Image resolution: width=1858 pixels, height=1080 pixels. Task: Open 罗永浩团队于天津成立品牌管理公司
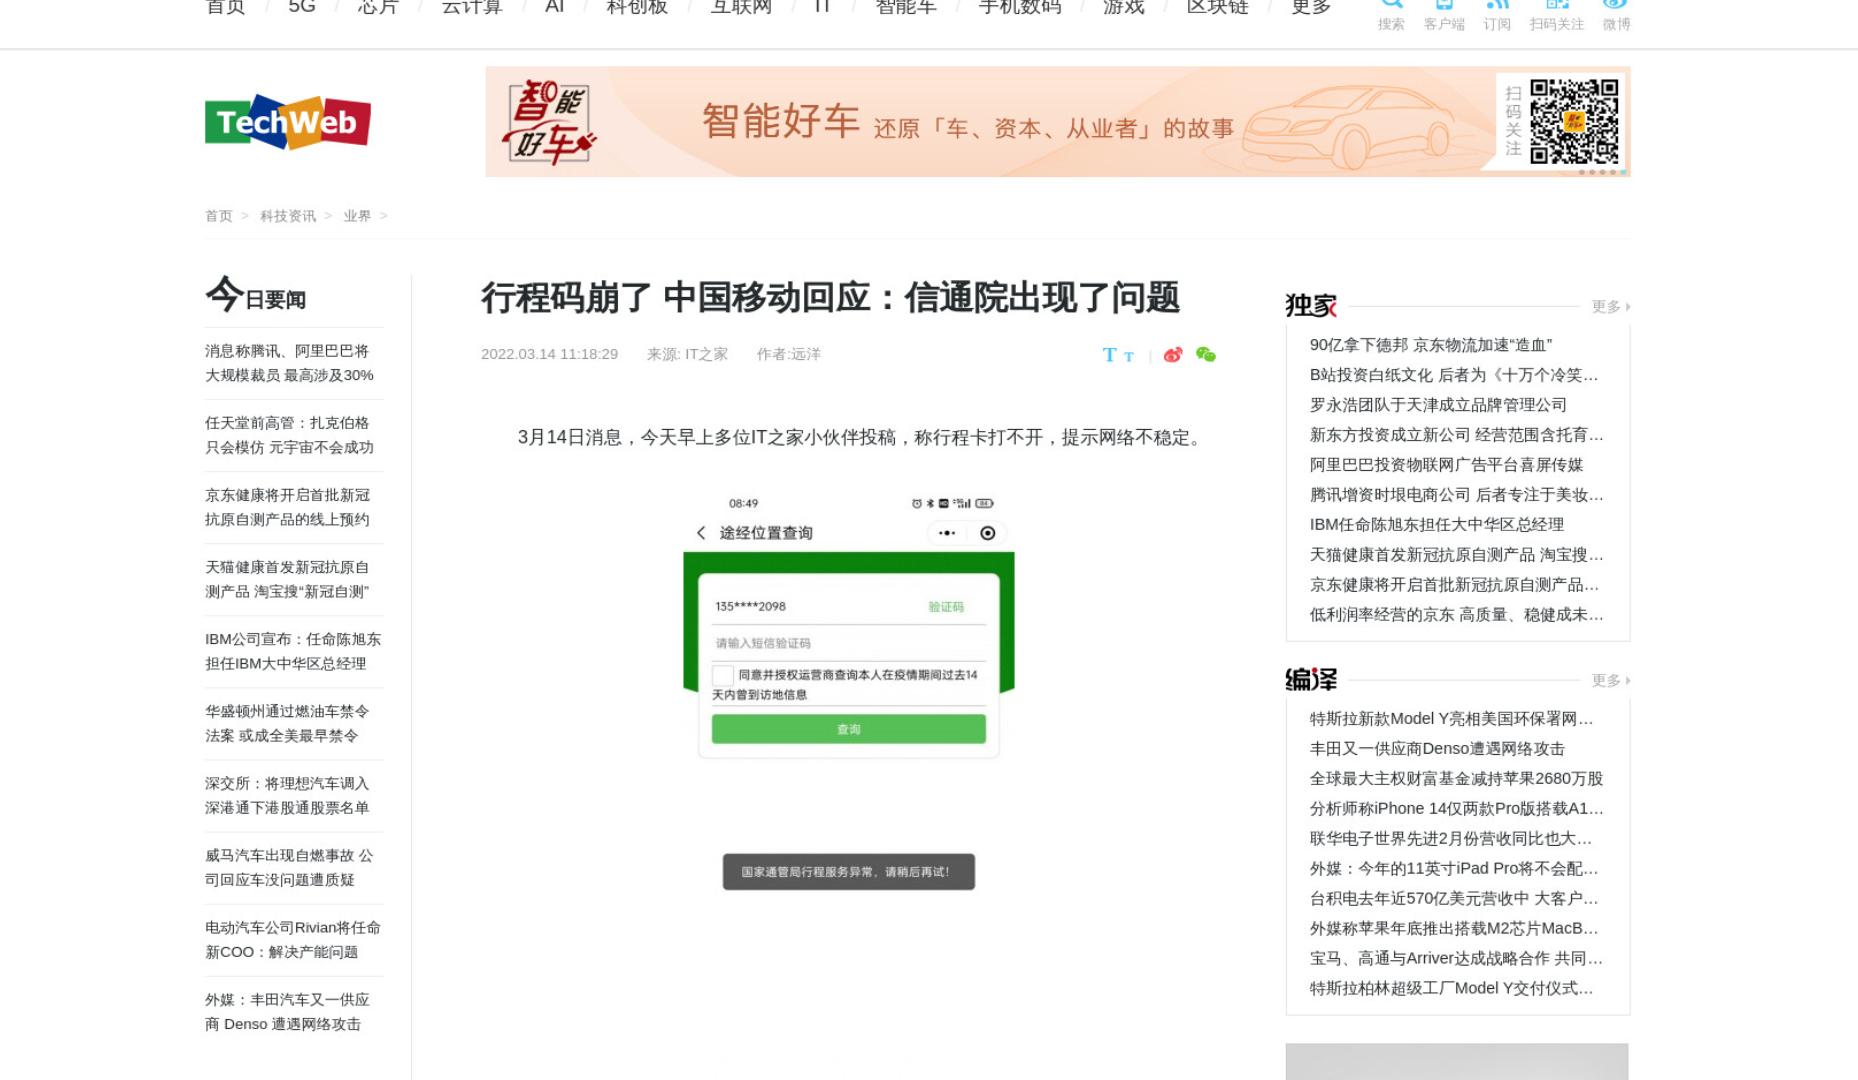click(1438, 405)
